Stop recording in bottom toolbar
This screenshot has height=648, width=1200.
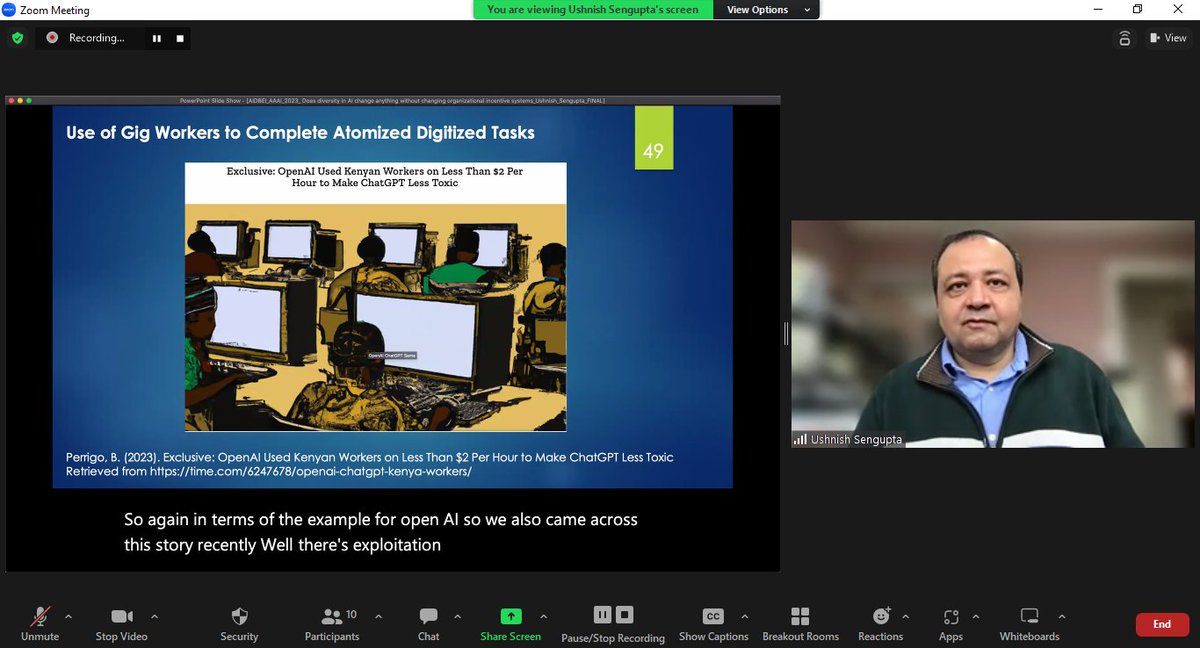pos(624,615)
